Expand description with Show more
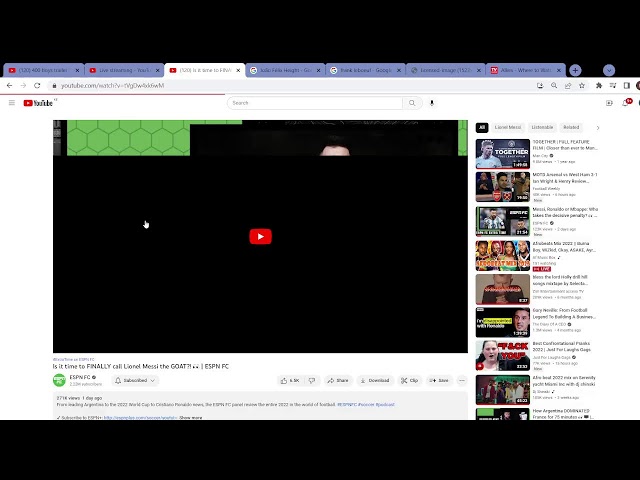The width and height of the screenshot is (640, 480). pos(191,418)
